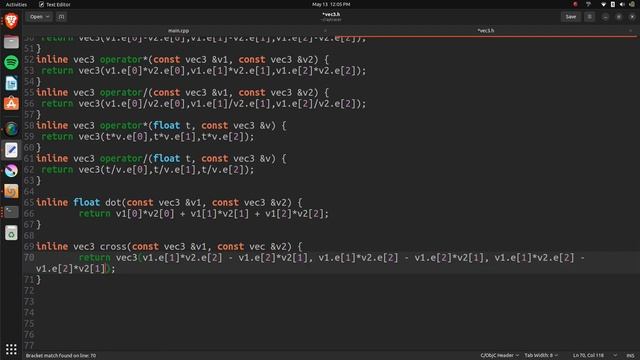Click 'Bracket match found on line: 70' status message
The width and height of the screenshot is (640, 360).
(61, 356)
